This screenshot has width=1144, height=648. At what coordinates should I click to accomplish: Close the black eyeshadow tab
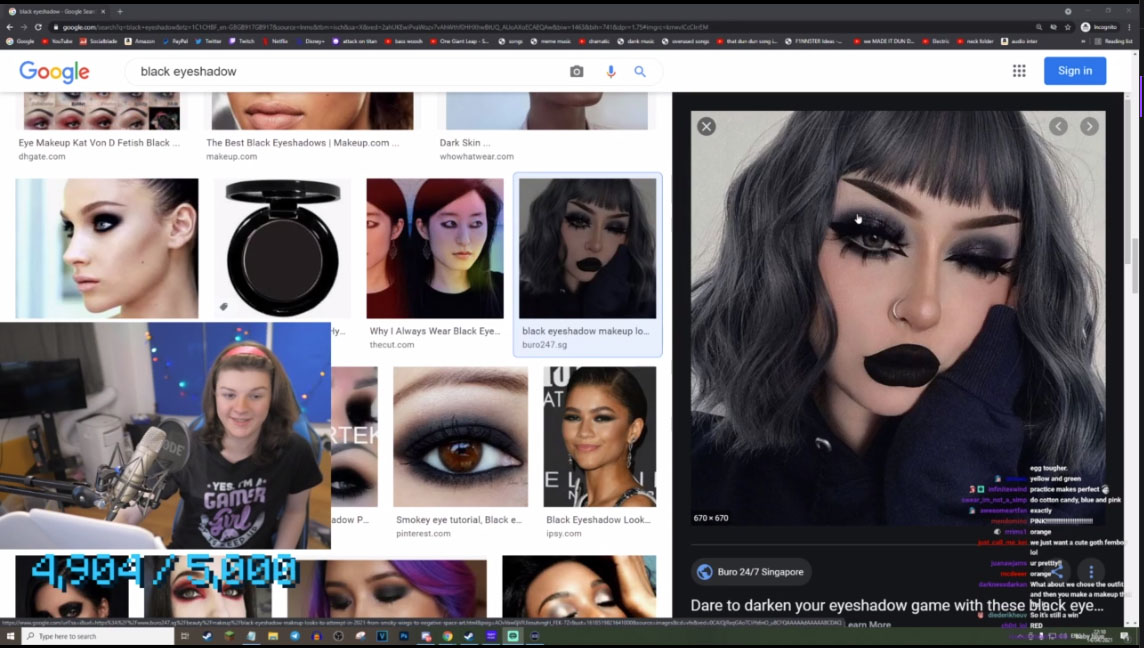[x=103, y=12]
